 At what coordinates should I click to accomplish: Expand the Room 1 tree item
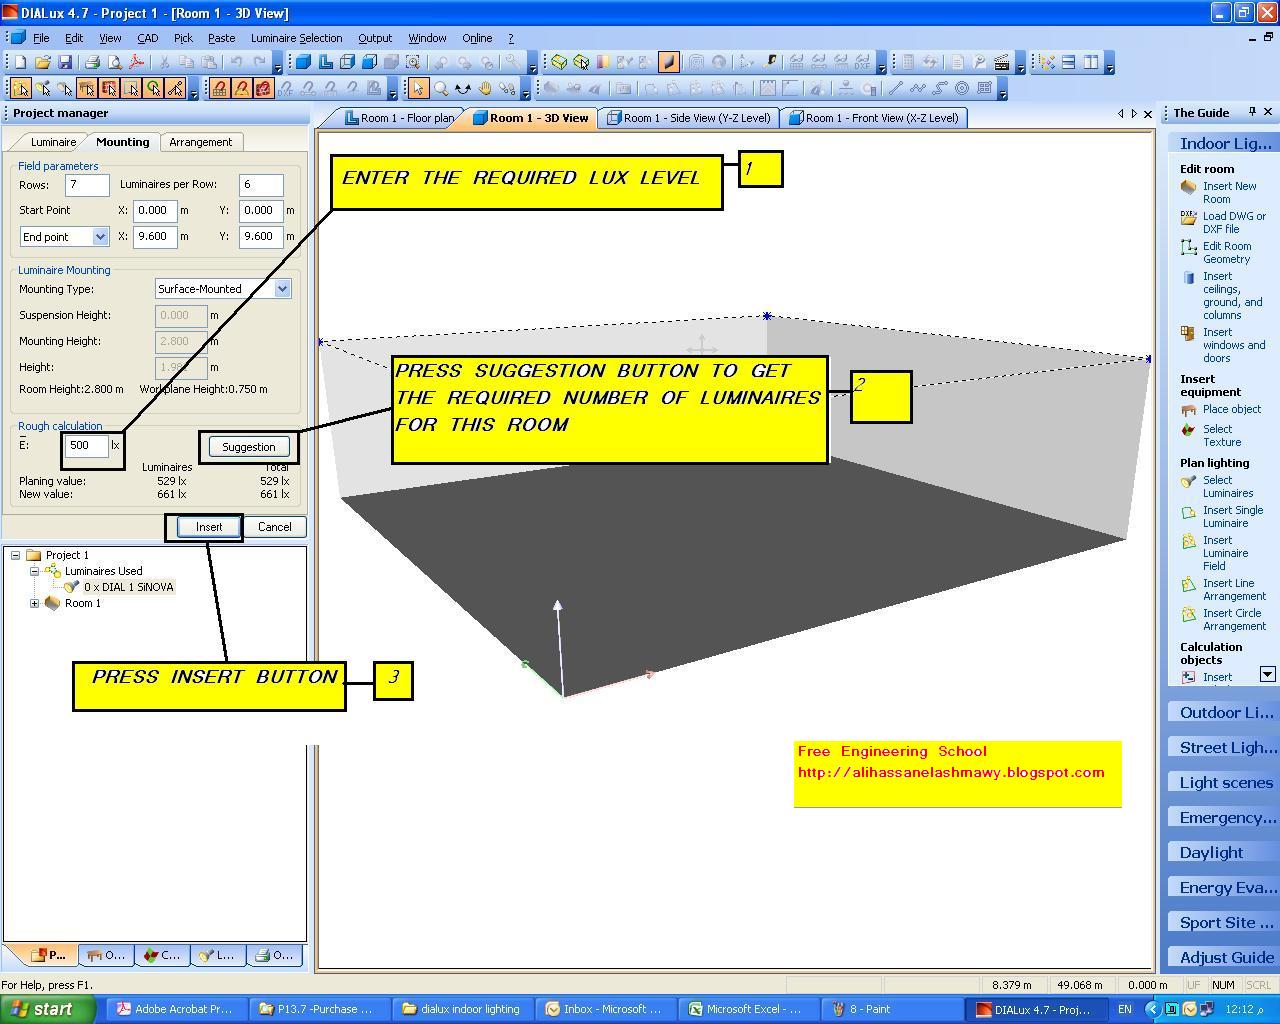point(35,603)
